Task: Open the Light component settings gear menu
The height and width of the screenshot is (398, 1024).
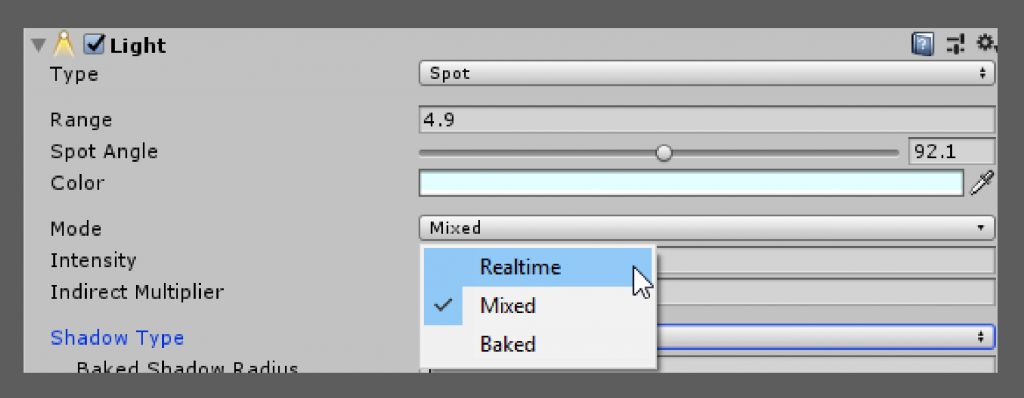Action: [985, 44]
